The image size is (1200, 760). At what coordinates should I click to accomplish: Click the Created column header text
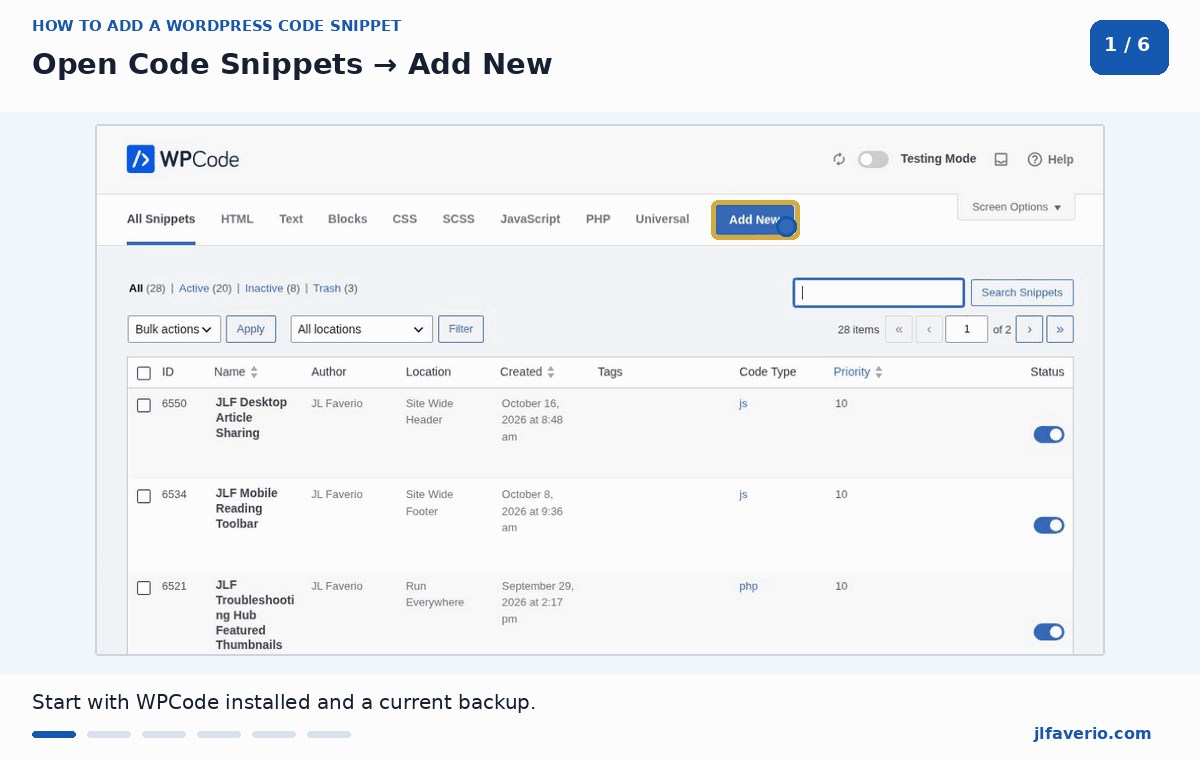click(x=521, y=372)
